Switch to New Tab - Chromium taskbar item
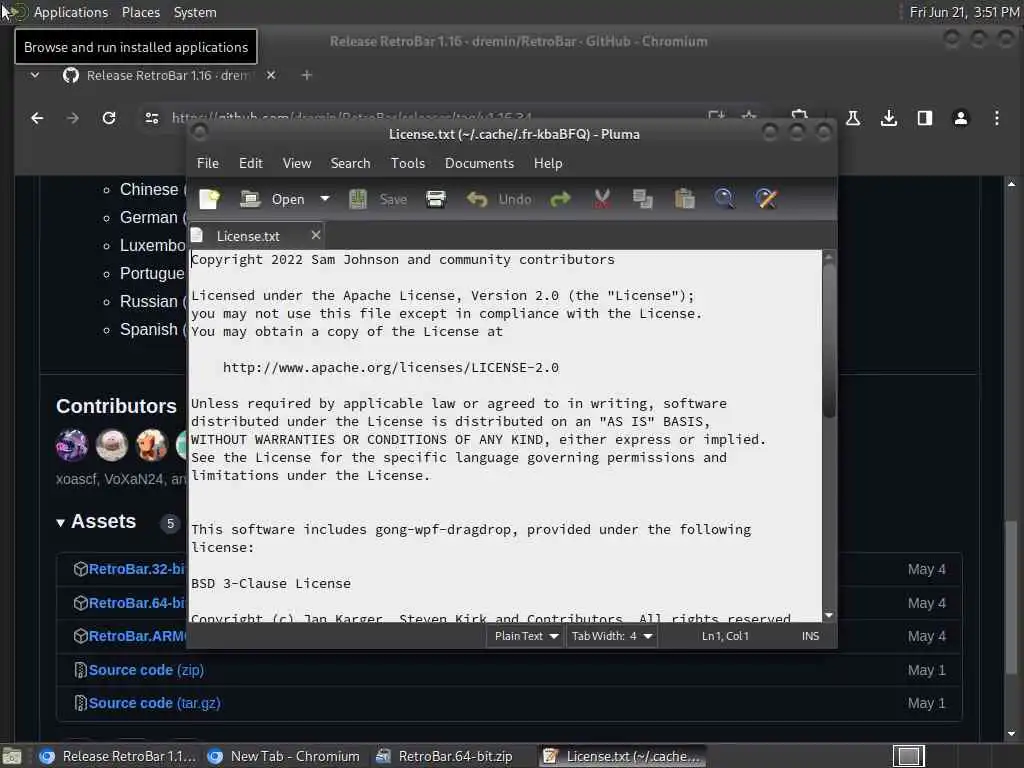This screenshot has height=768, width=1024. coord(284,756)
